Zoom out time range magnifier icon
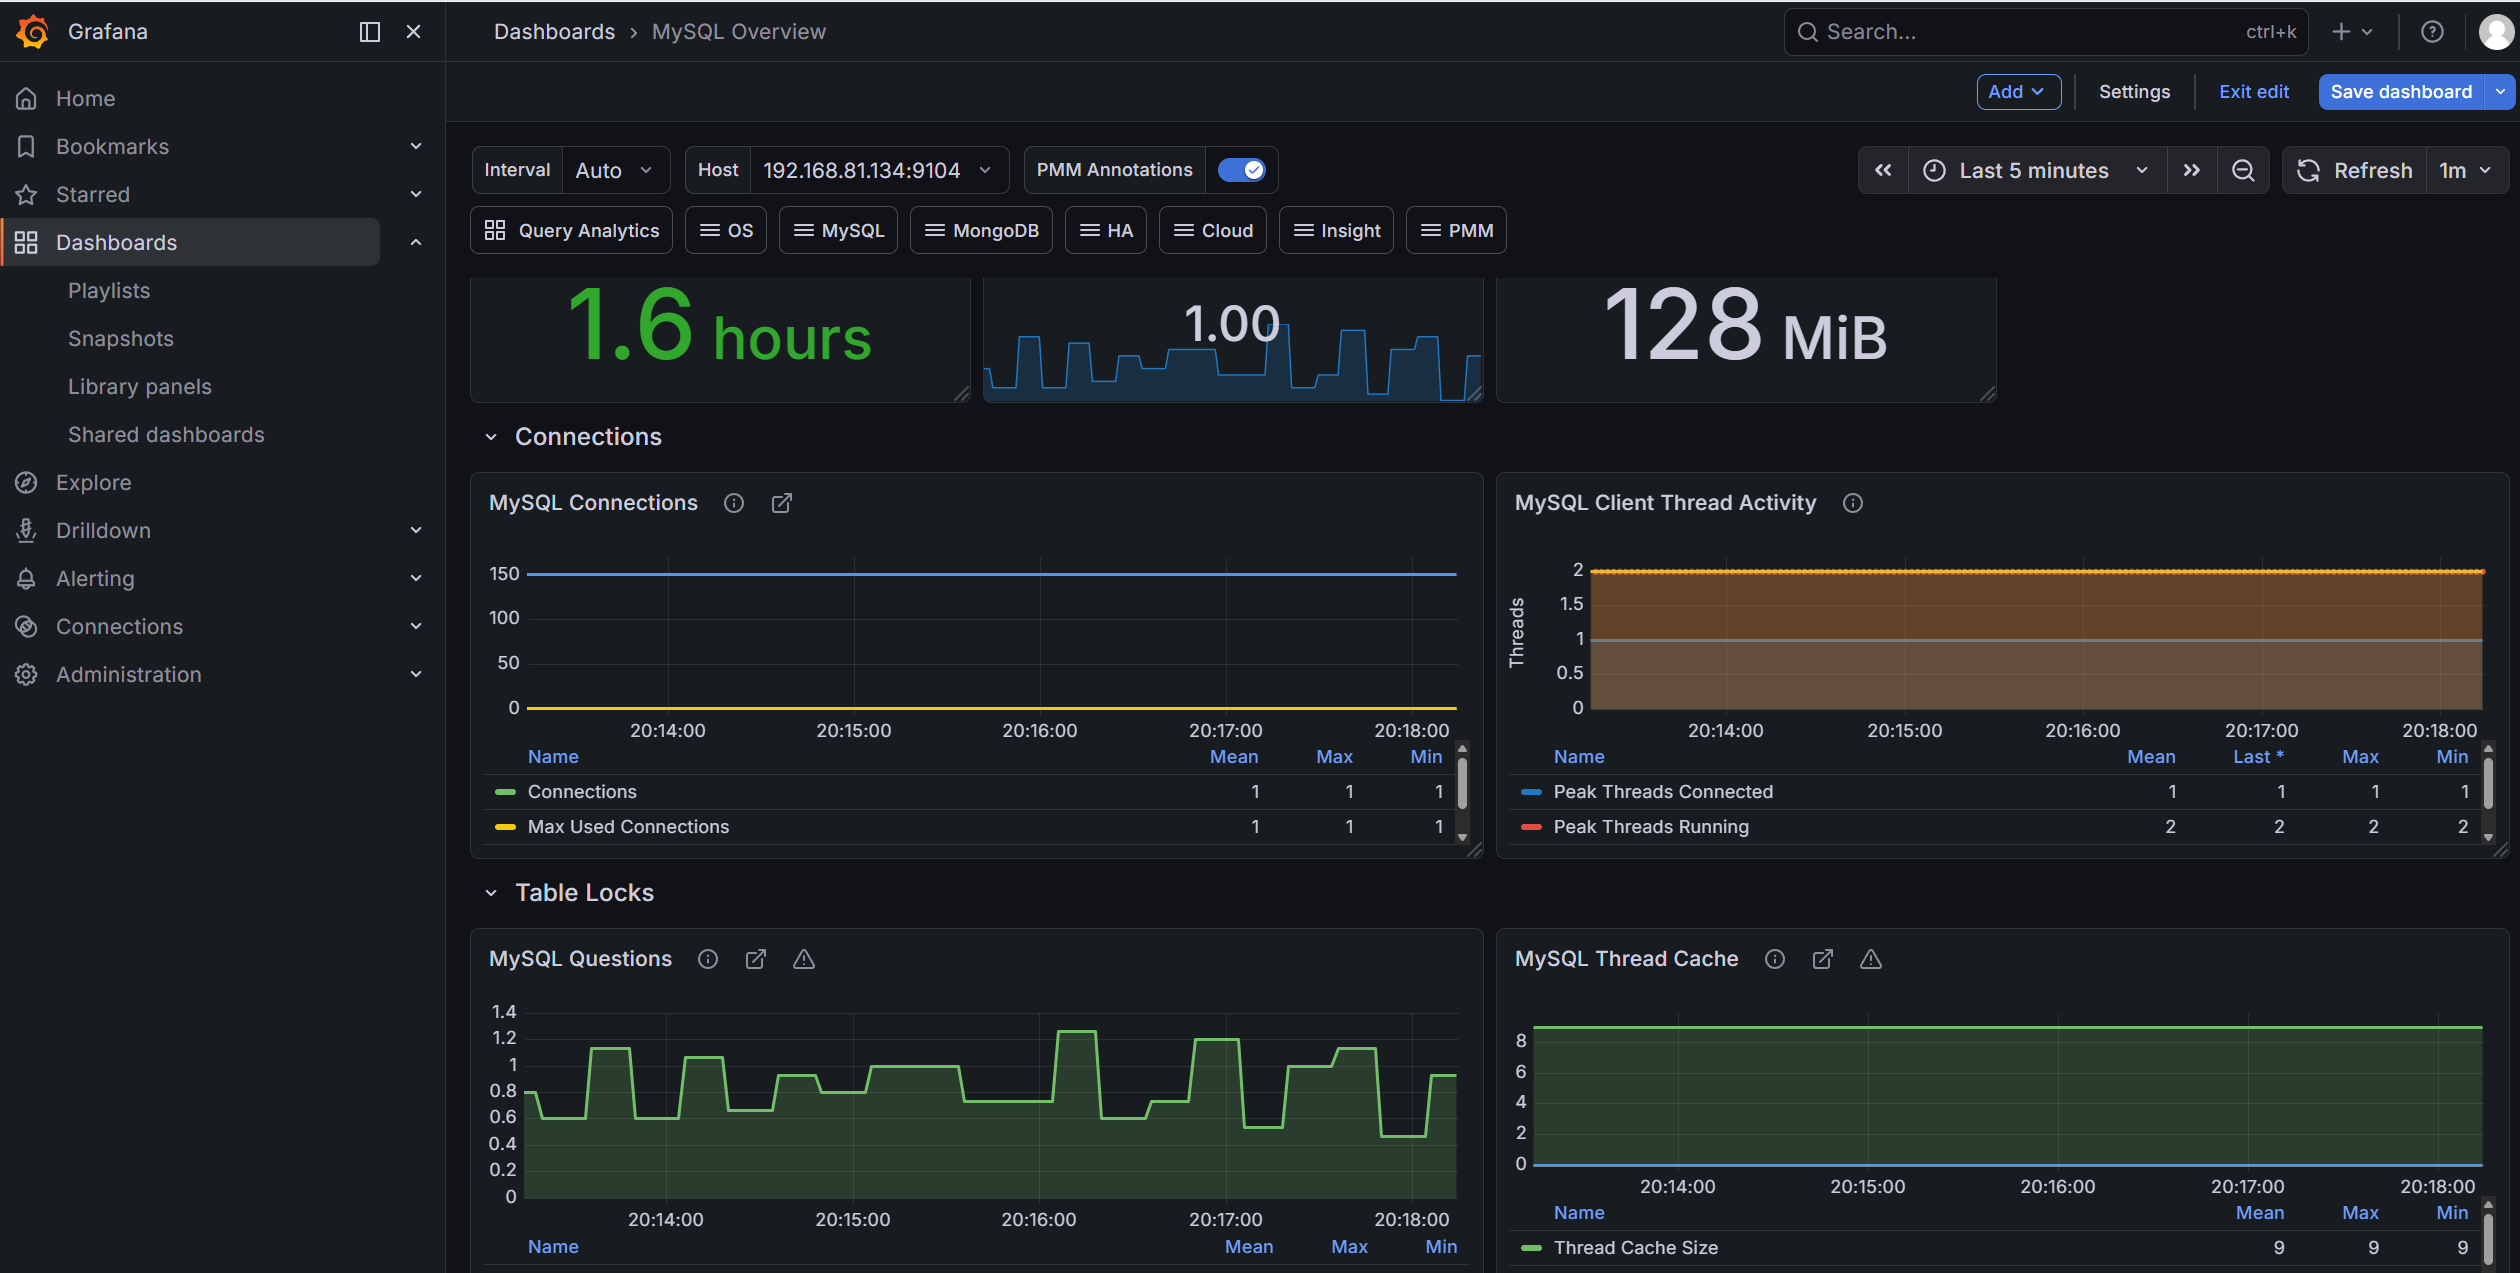Image resolution: width=2520 pixels, height=1273 pixels. 2243,170
